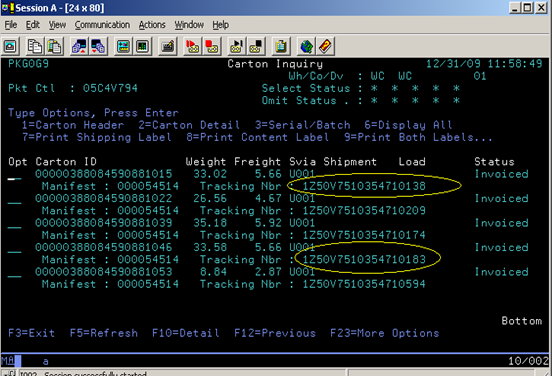Click carton ID 00000388084590881039
This screenshot has width=552, height=376.
pos(104,223)
